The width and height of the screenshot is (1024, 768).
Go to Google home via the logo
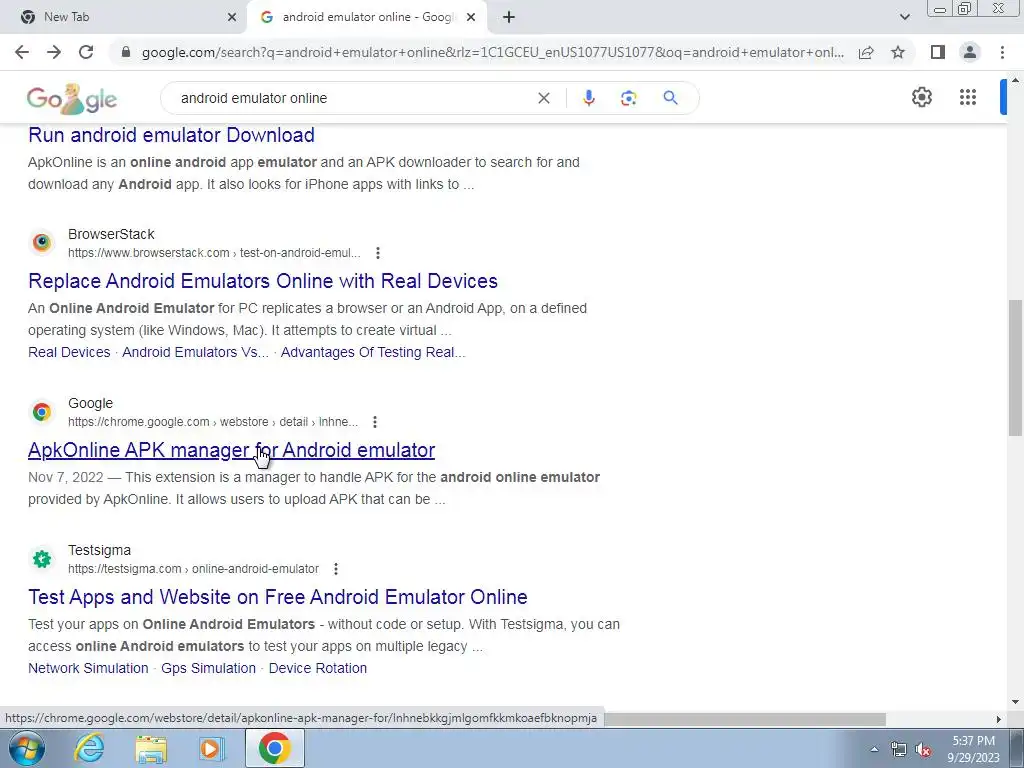[72, 99]
